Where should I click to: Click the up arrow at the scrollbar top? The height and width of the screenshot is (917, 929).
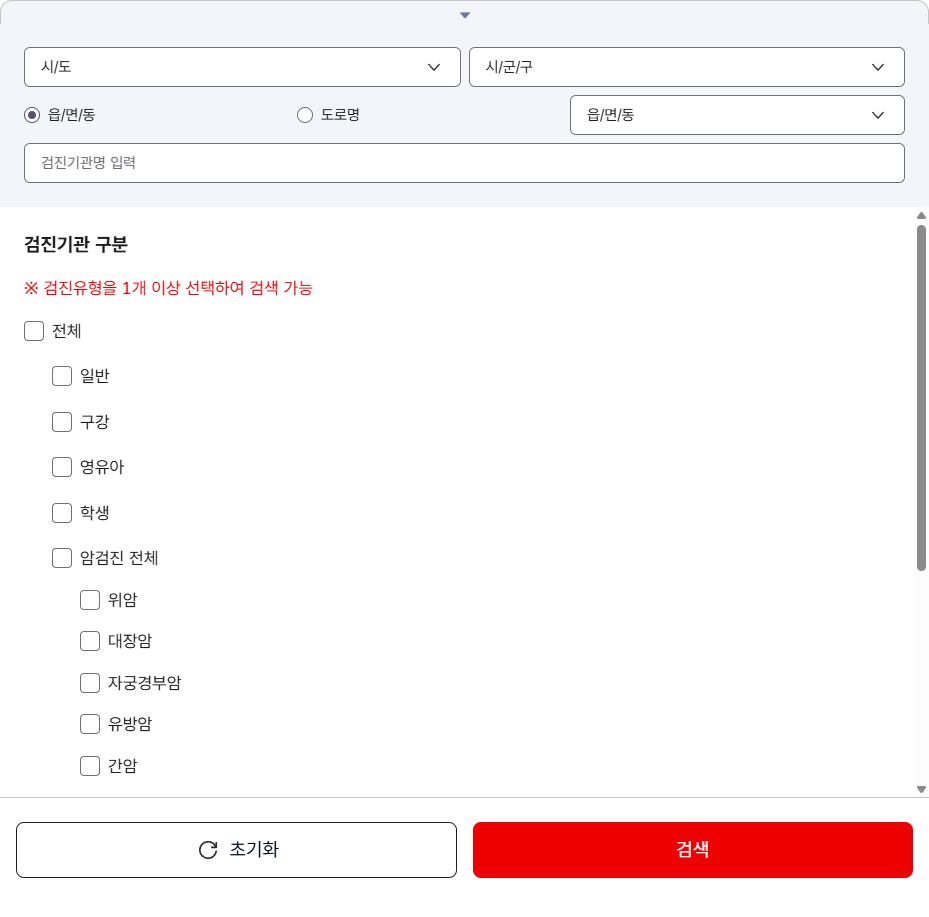[x=922, y=214]
